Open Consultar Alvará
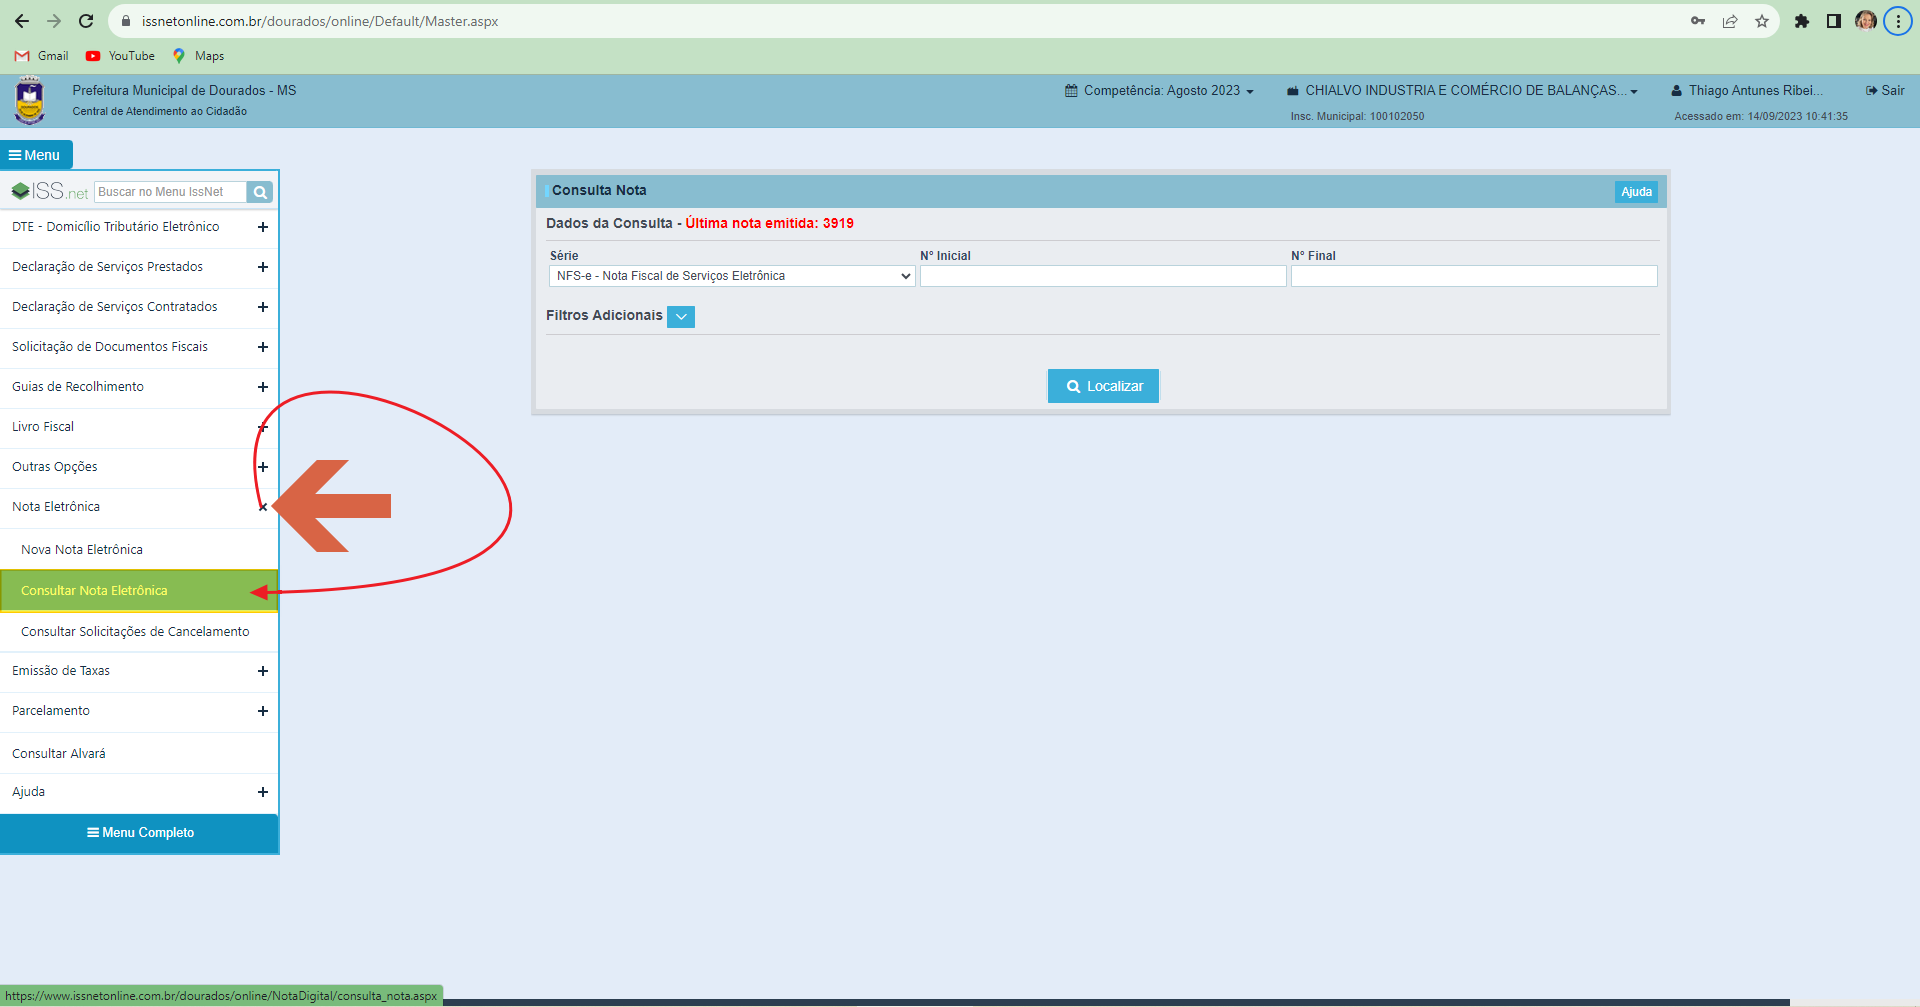The image size is (1920, 1007). [139, 754]
